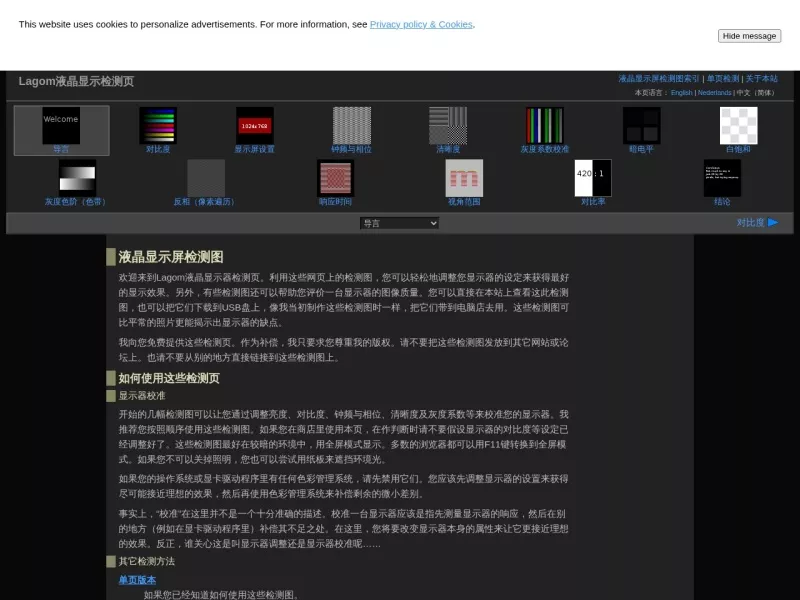Expand the 导言 page selector dropdown
800x600 pixels.
click(x=399, y=223)
